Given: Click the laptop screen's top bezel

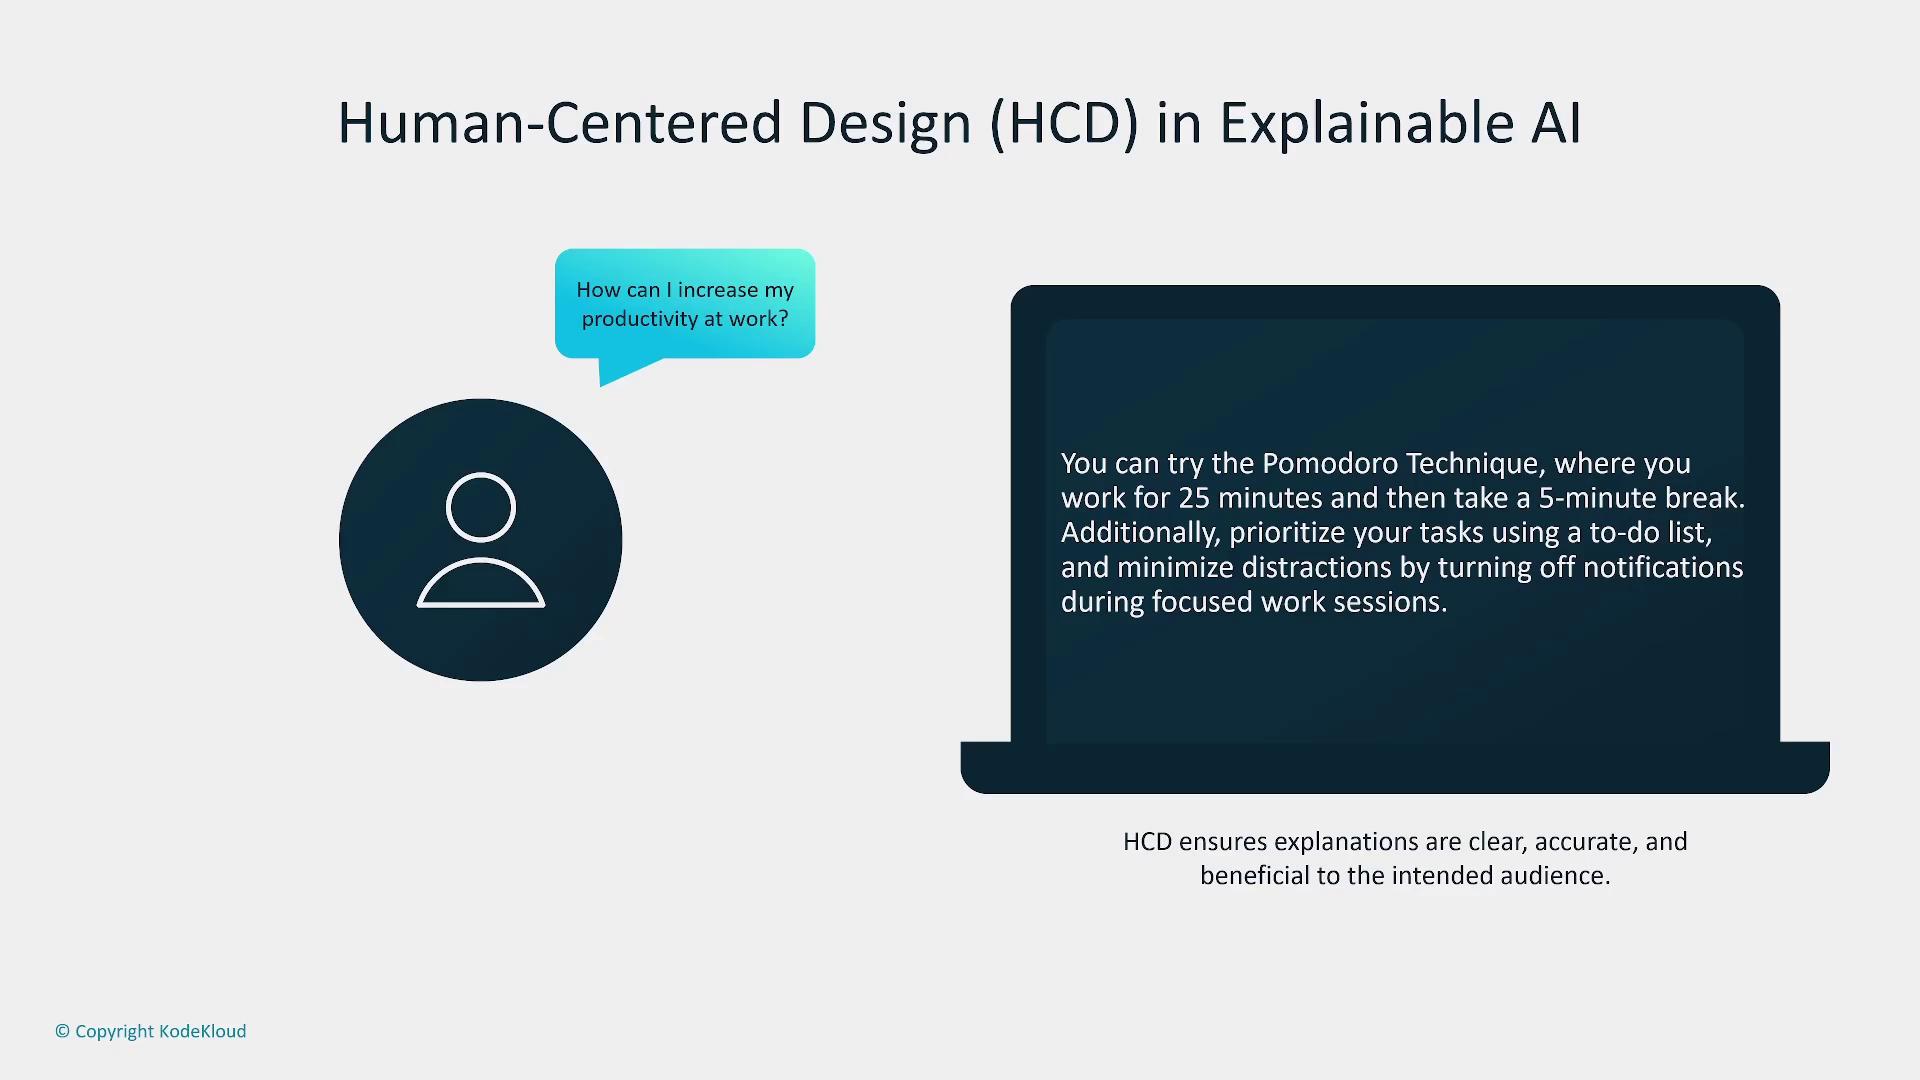Looking at the screenshot, I should click(x=1394, y=302).
